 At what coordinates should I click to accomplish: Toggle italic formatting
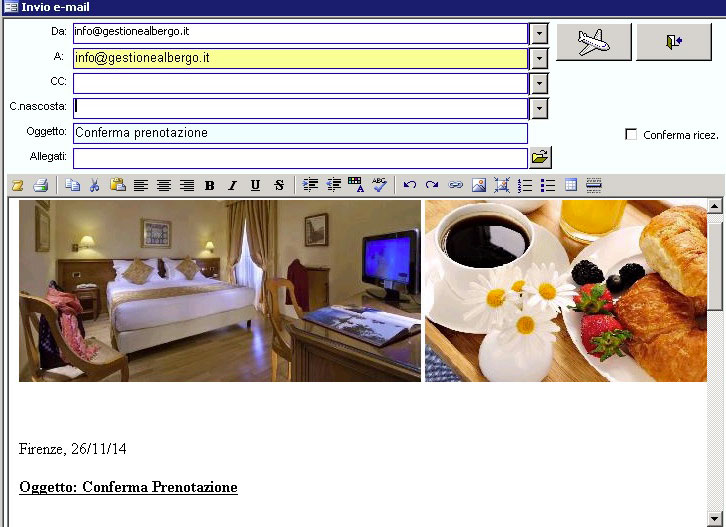pyautogui.click(x=232, y=185)
